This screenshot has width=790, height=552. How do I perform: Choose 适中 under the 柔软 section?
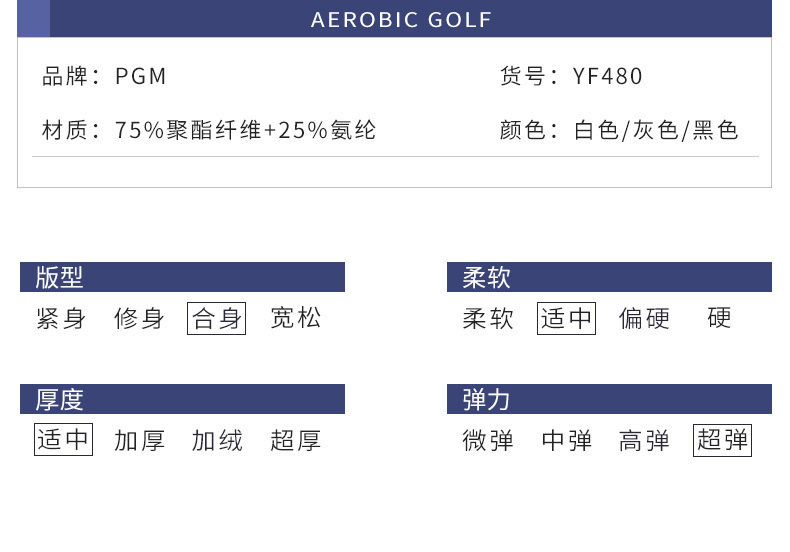point(566,319)
